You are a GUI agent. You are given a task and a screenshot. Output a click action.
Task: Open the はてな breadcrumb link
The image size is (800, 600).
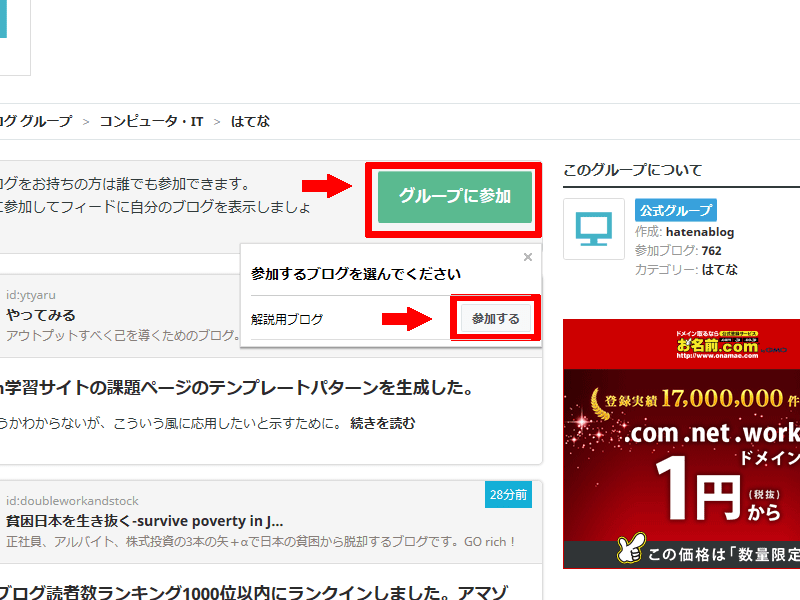[250, 121]
